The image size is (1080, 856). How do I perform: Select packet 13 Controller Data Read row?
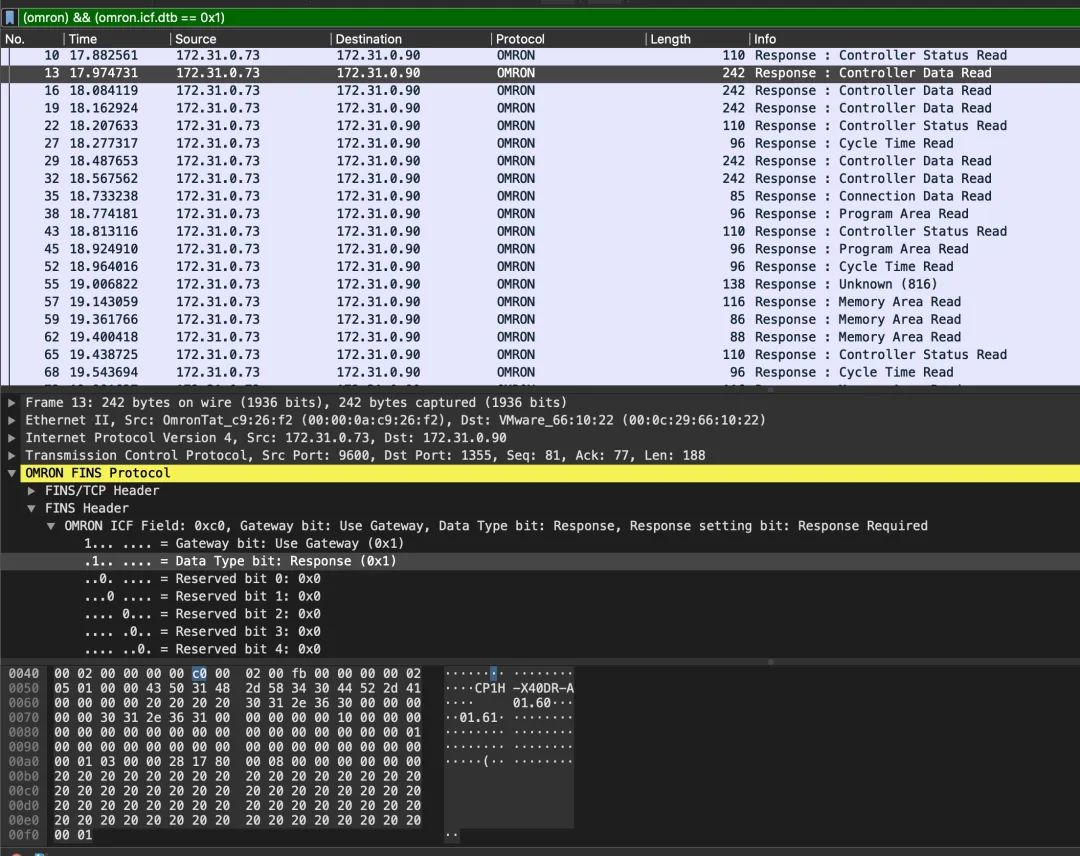540,73
